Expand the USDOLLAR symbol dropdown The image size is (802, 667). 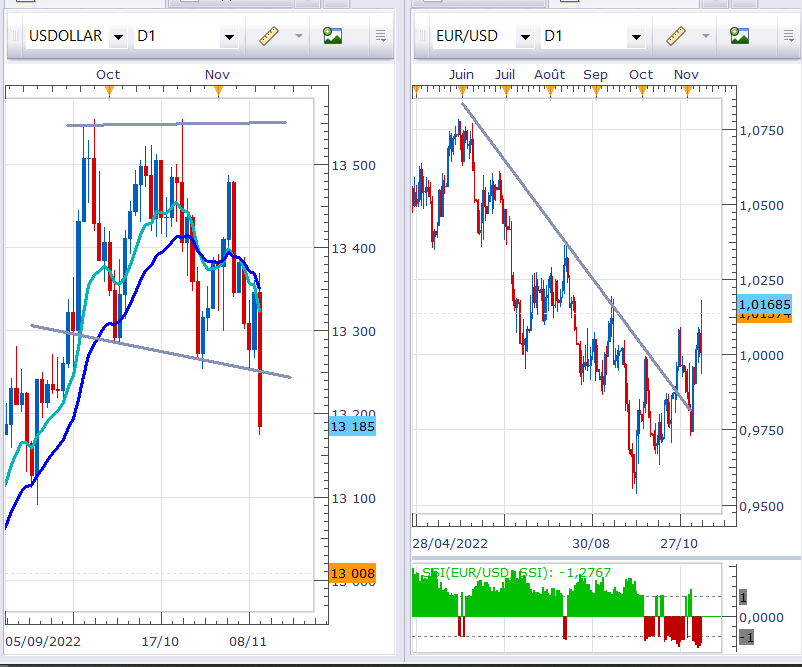coord(118,37)
